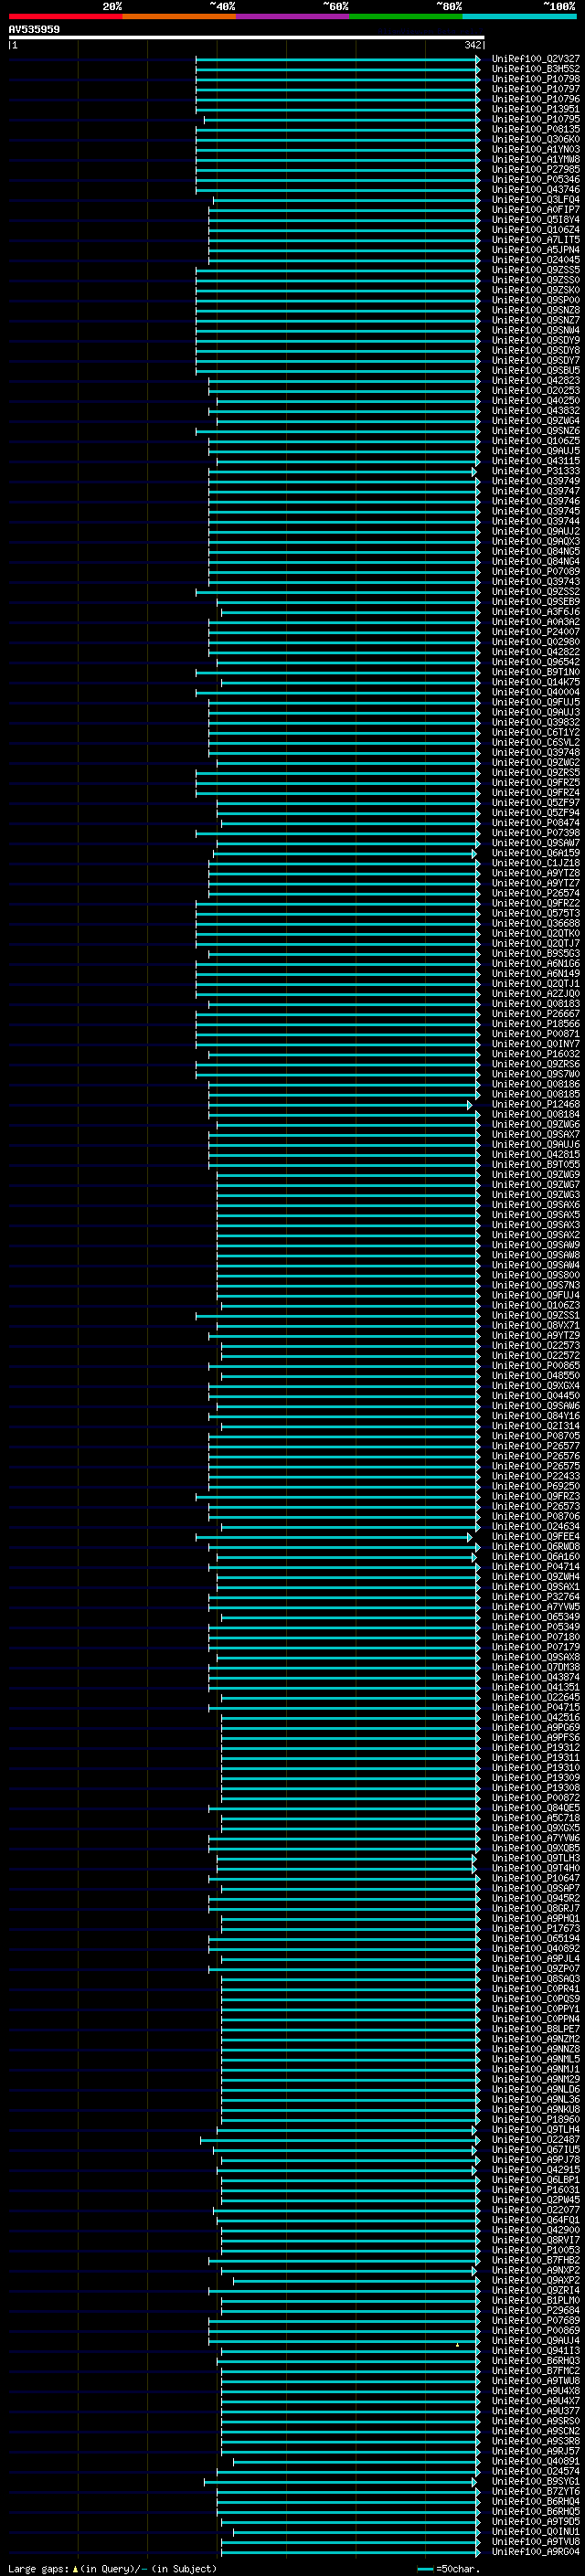
Task: Click hit label UniRef100_A9TVU8
Action: pos(536,2541)
